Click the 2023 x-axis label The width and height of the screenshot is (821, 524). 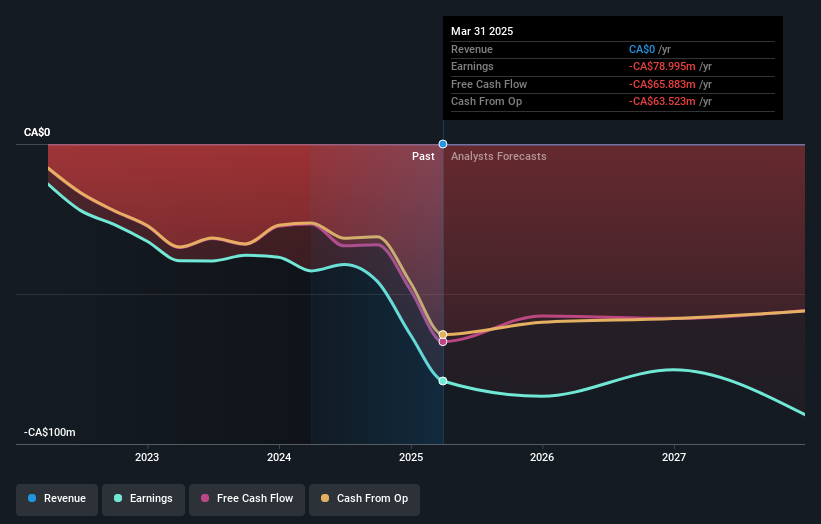pos(147,458)
